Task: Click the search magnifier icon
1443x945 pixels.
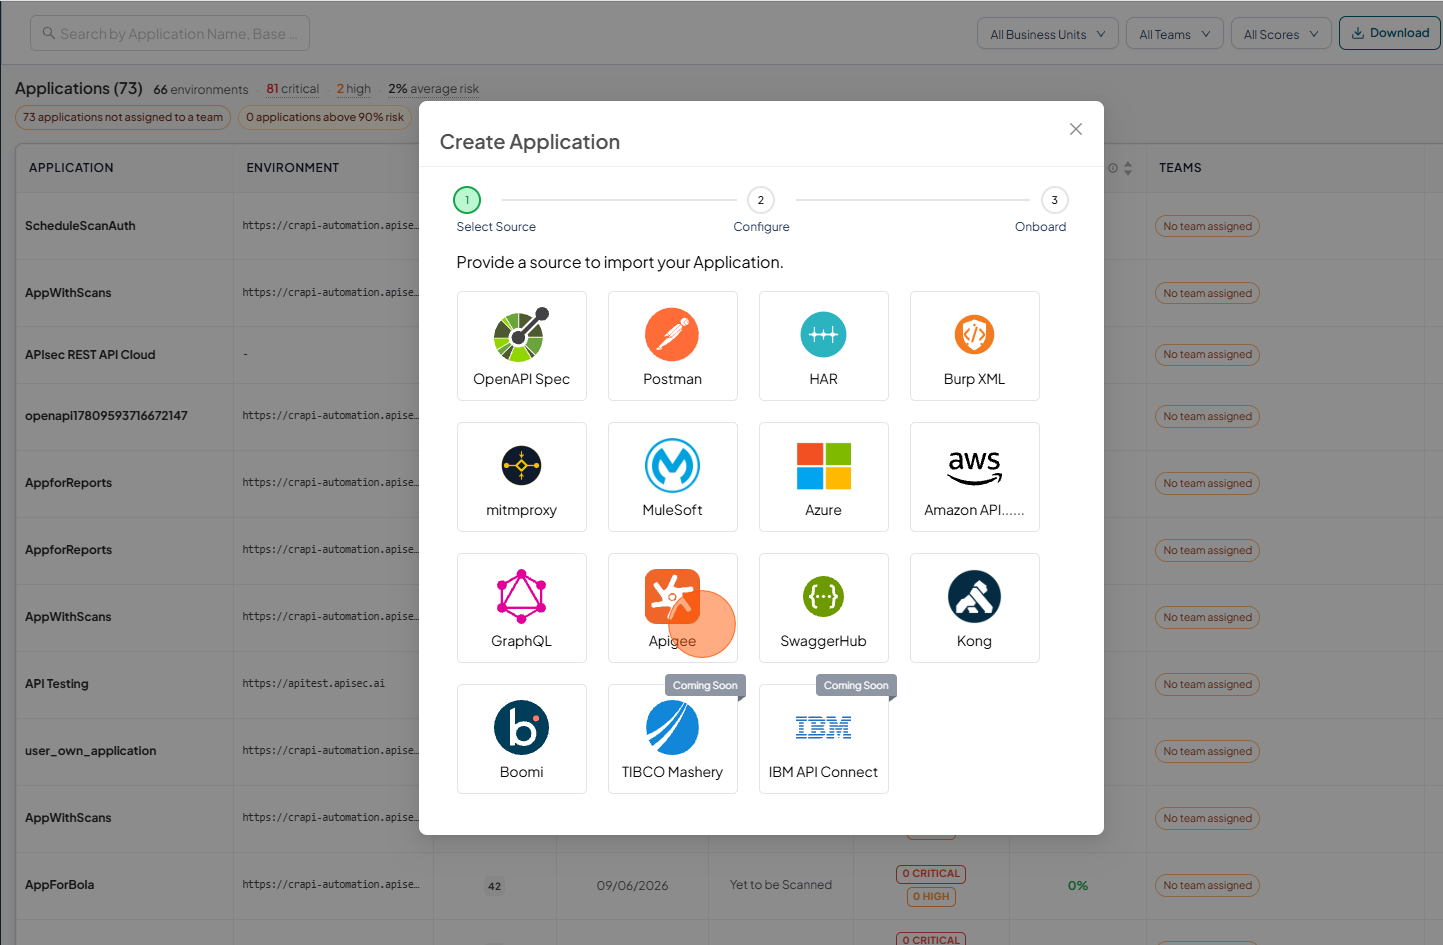Action: point(49,33)
